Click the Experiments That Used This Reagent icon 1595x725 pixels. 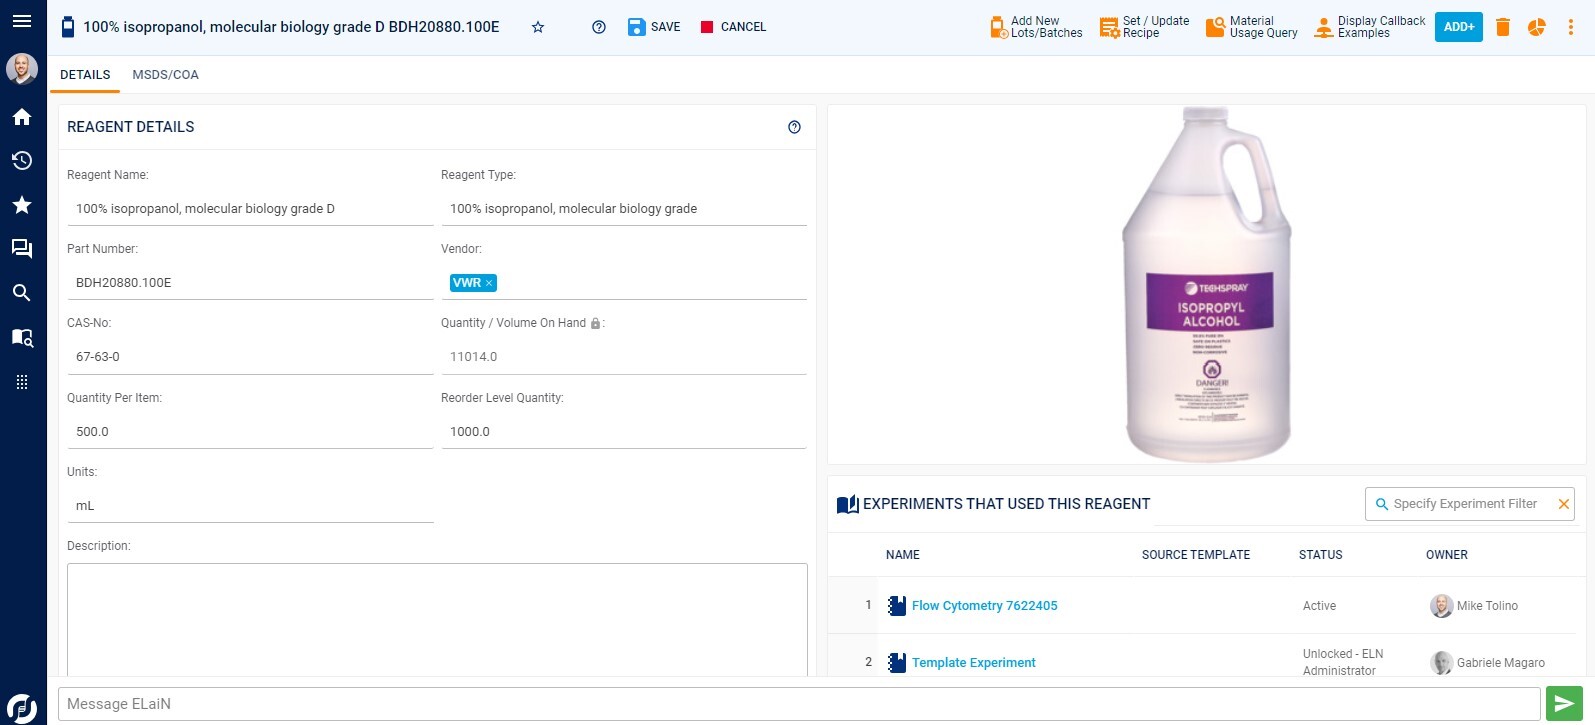tap(847, 504)
